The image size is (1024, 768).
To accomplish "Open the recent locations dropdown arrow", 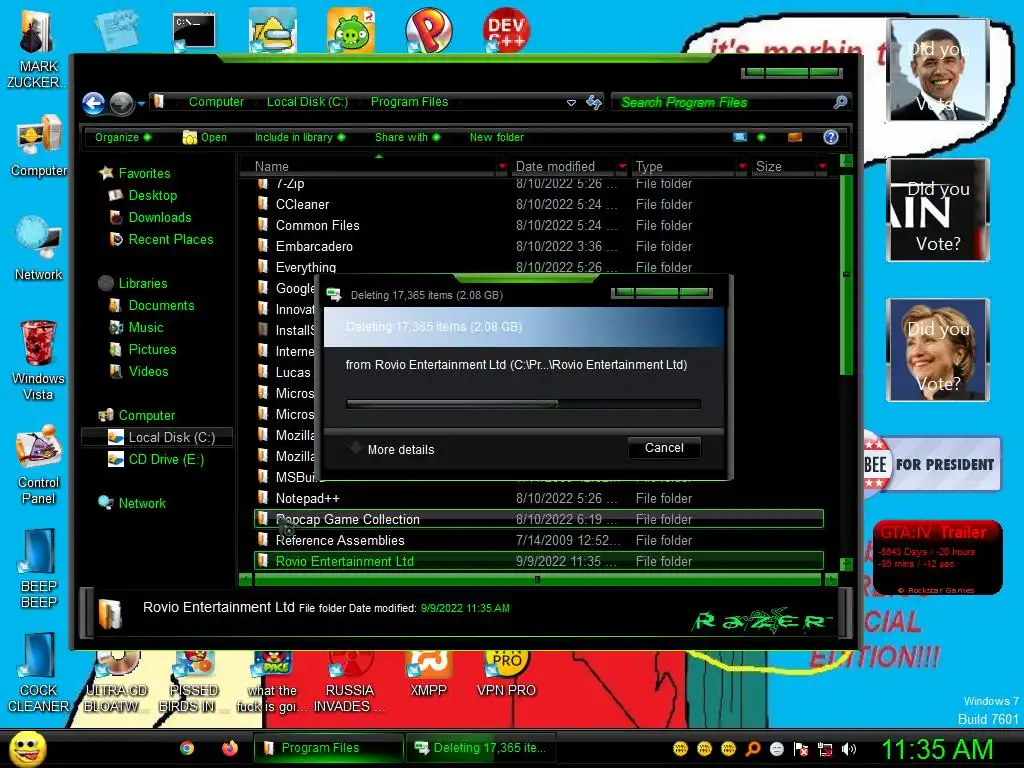I will pos(141,103).
